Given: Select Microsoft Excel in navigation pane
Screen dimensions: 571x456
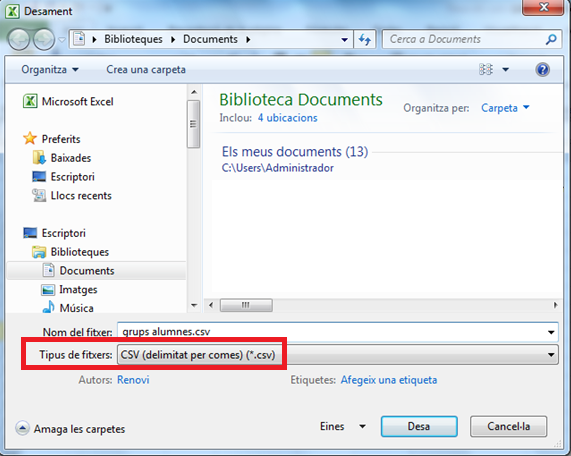Looking at the screenshot, I should 68,101.
